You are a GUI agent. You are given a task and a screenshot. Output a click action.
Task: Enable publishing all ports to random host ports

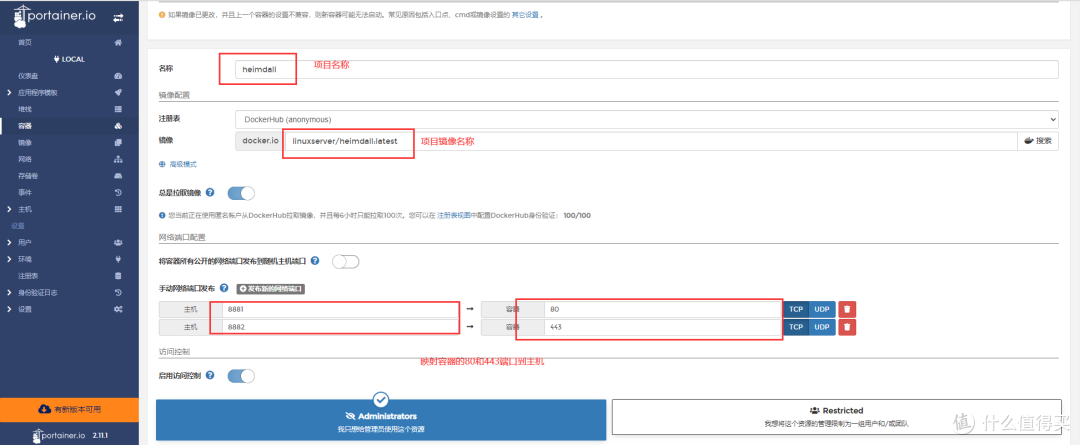click(346, 262)
